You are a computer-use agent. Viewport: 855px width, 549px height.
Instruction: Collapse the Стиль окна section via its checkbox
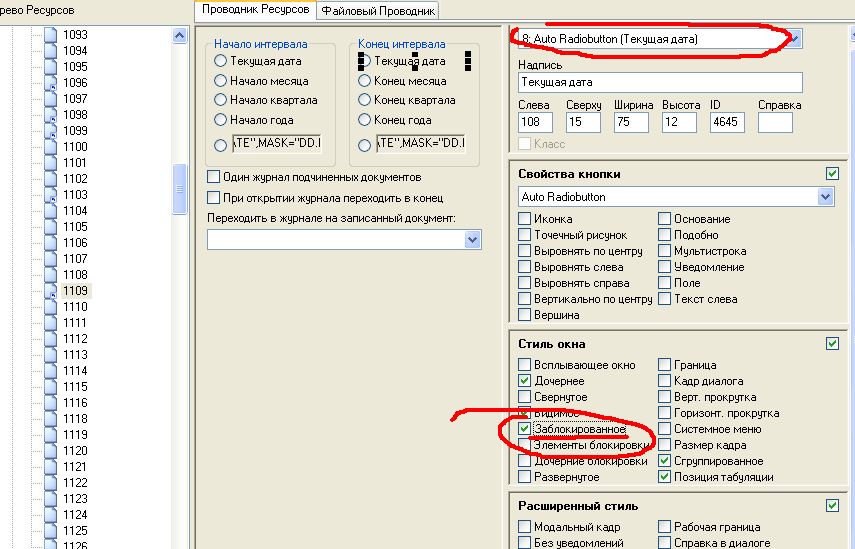coord(832,343)
